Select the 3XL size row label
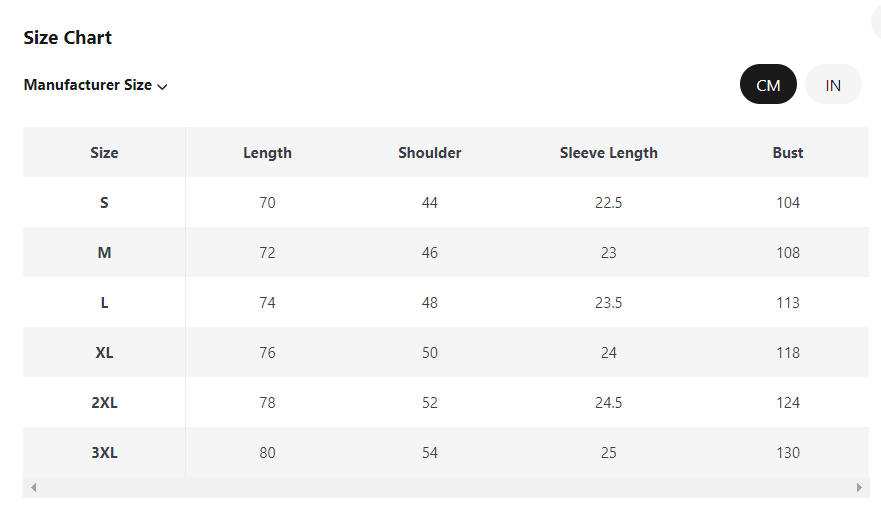 pyautogui.click(x=104, y=453)
